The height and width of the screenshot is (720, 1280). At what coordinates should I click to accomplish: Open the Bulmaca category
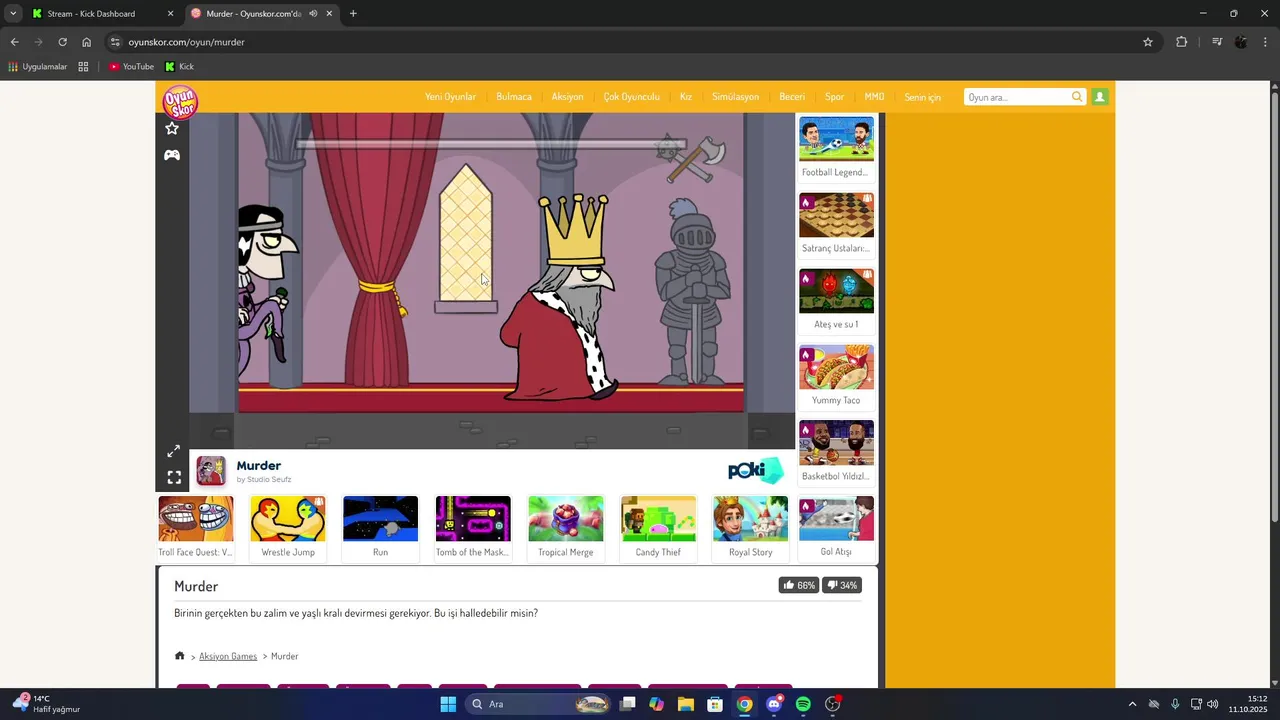514,97
